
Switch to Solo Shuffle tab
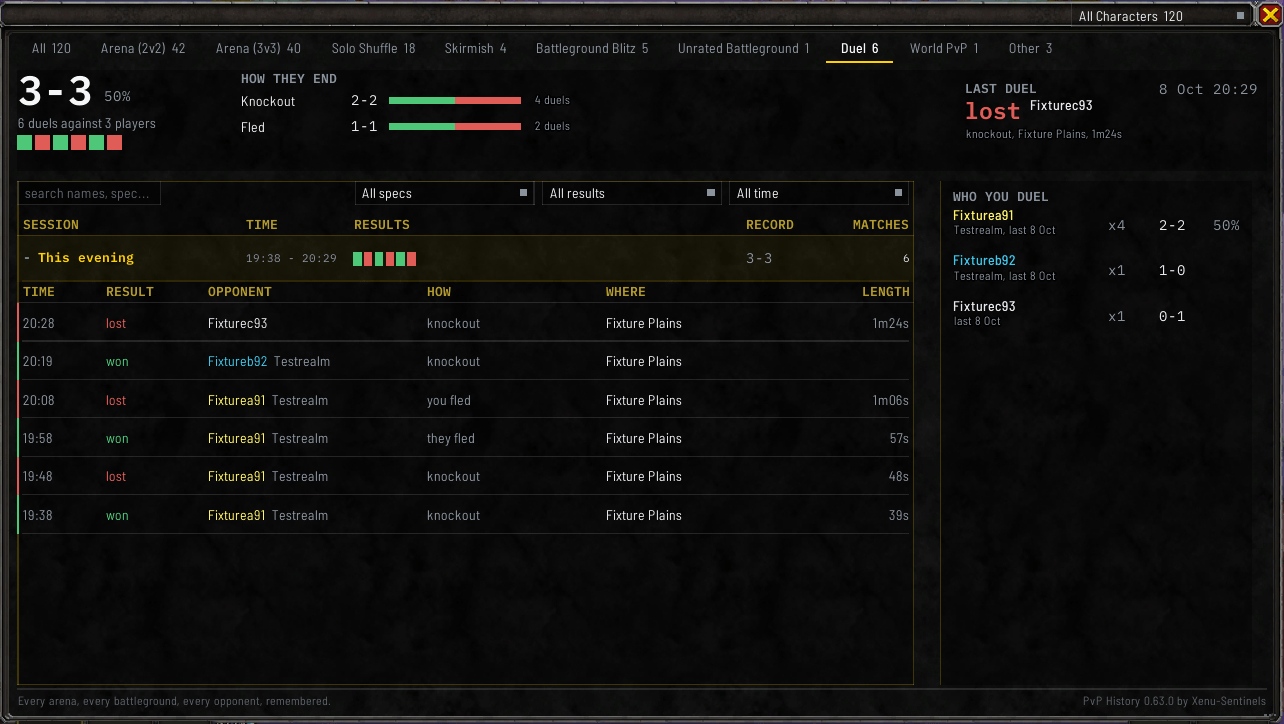tap(373, 48)
